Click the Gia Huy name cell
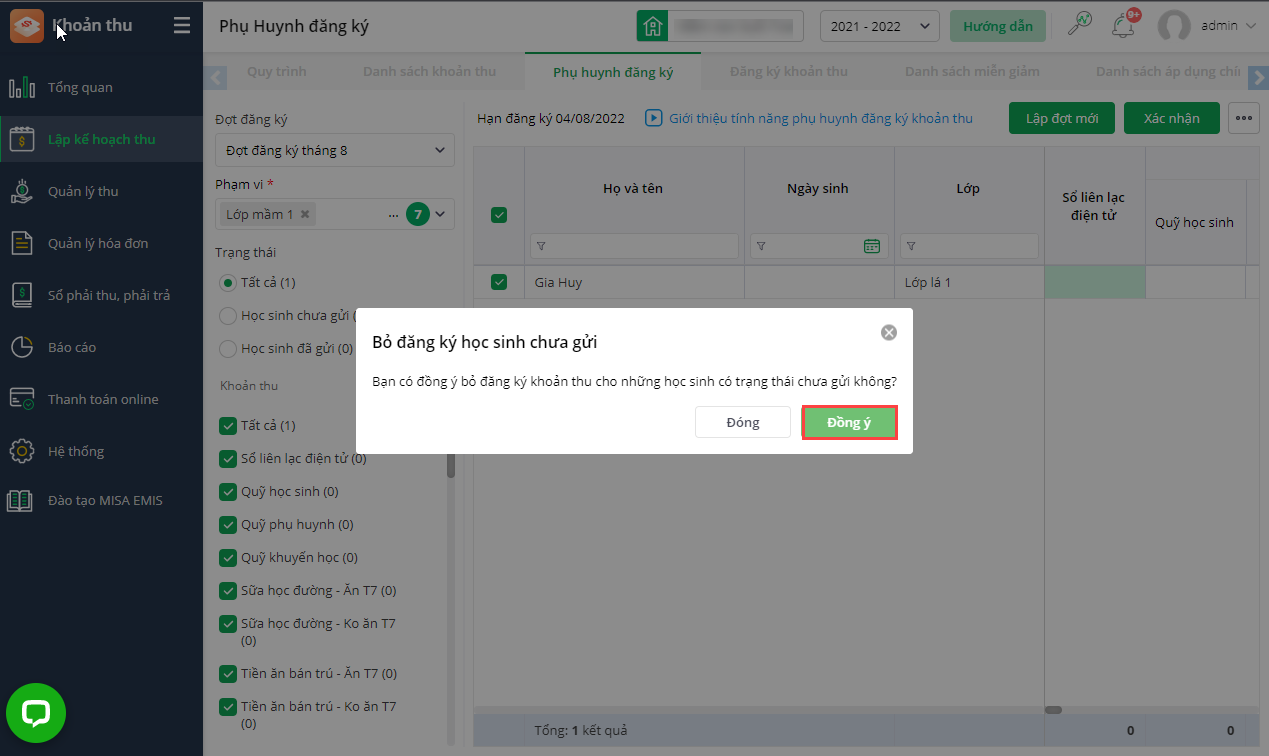 pos(635,282)
